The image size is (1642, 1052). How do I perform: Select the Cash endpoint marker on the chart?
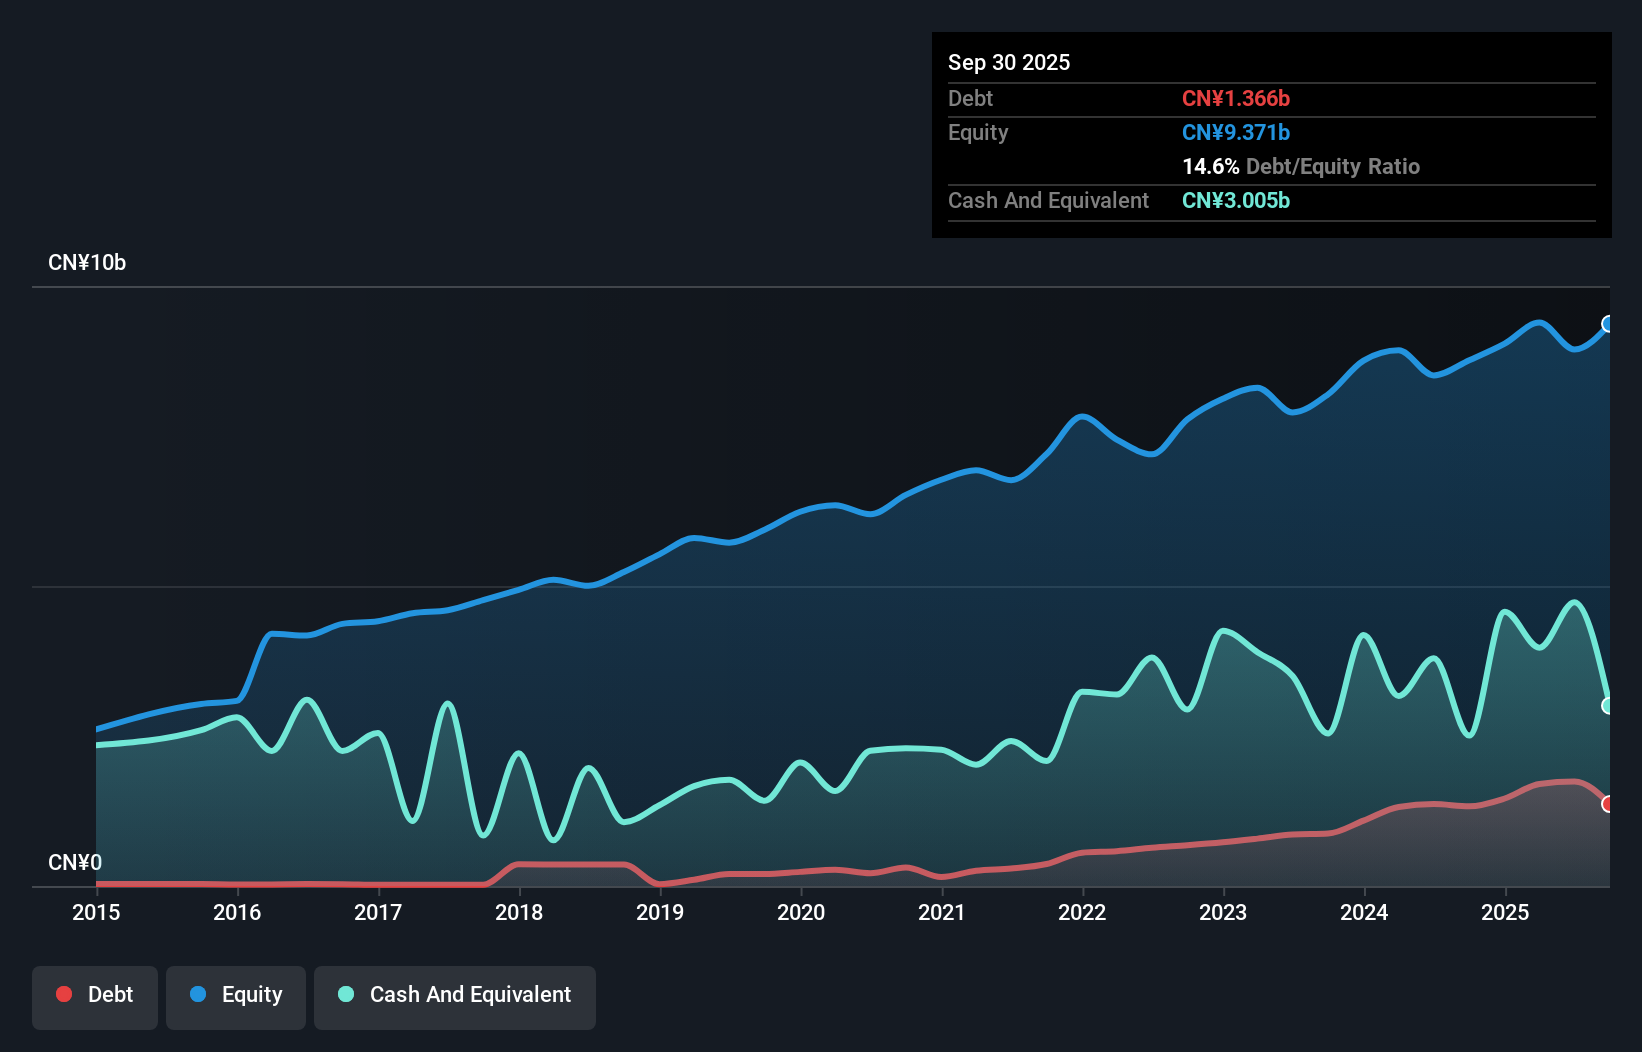click(1608, 707)
